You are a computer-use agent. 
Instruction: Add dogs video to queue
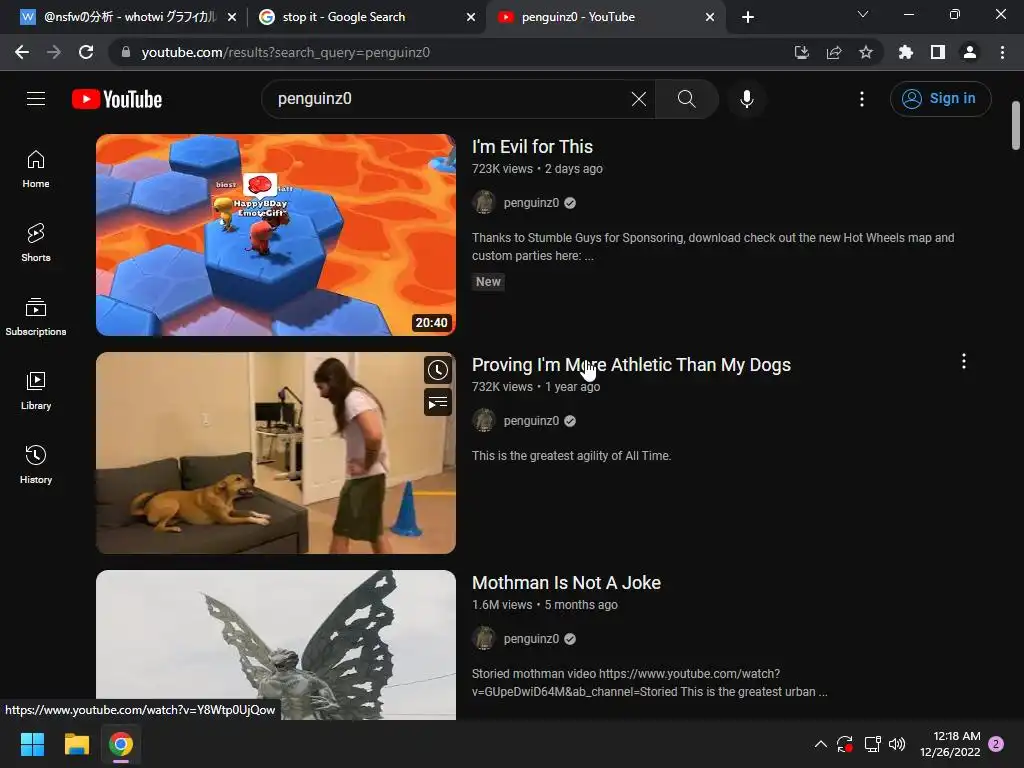438,402
